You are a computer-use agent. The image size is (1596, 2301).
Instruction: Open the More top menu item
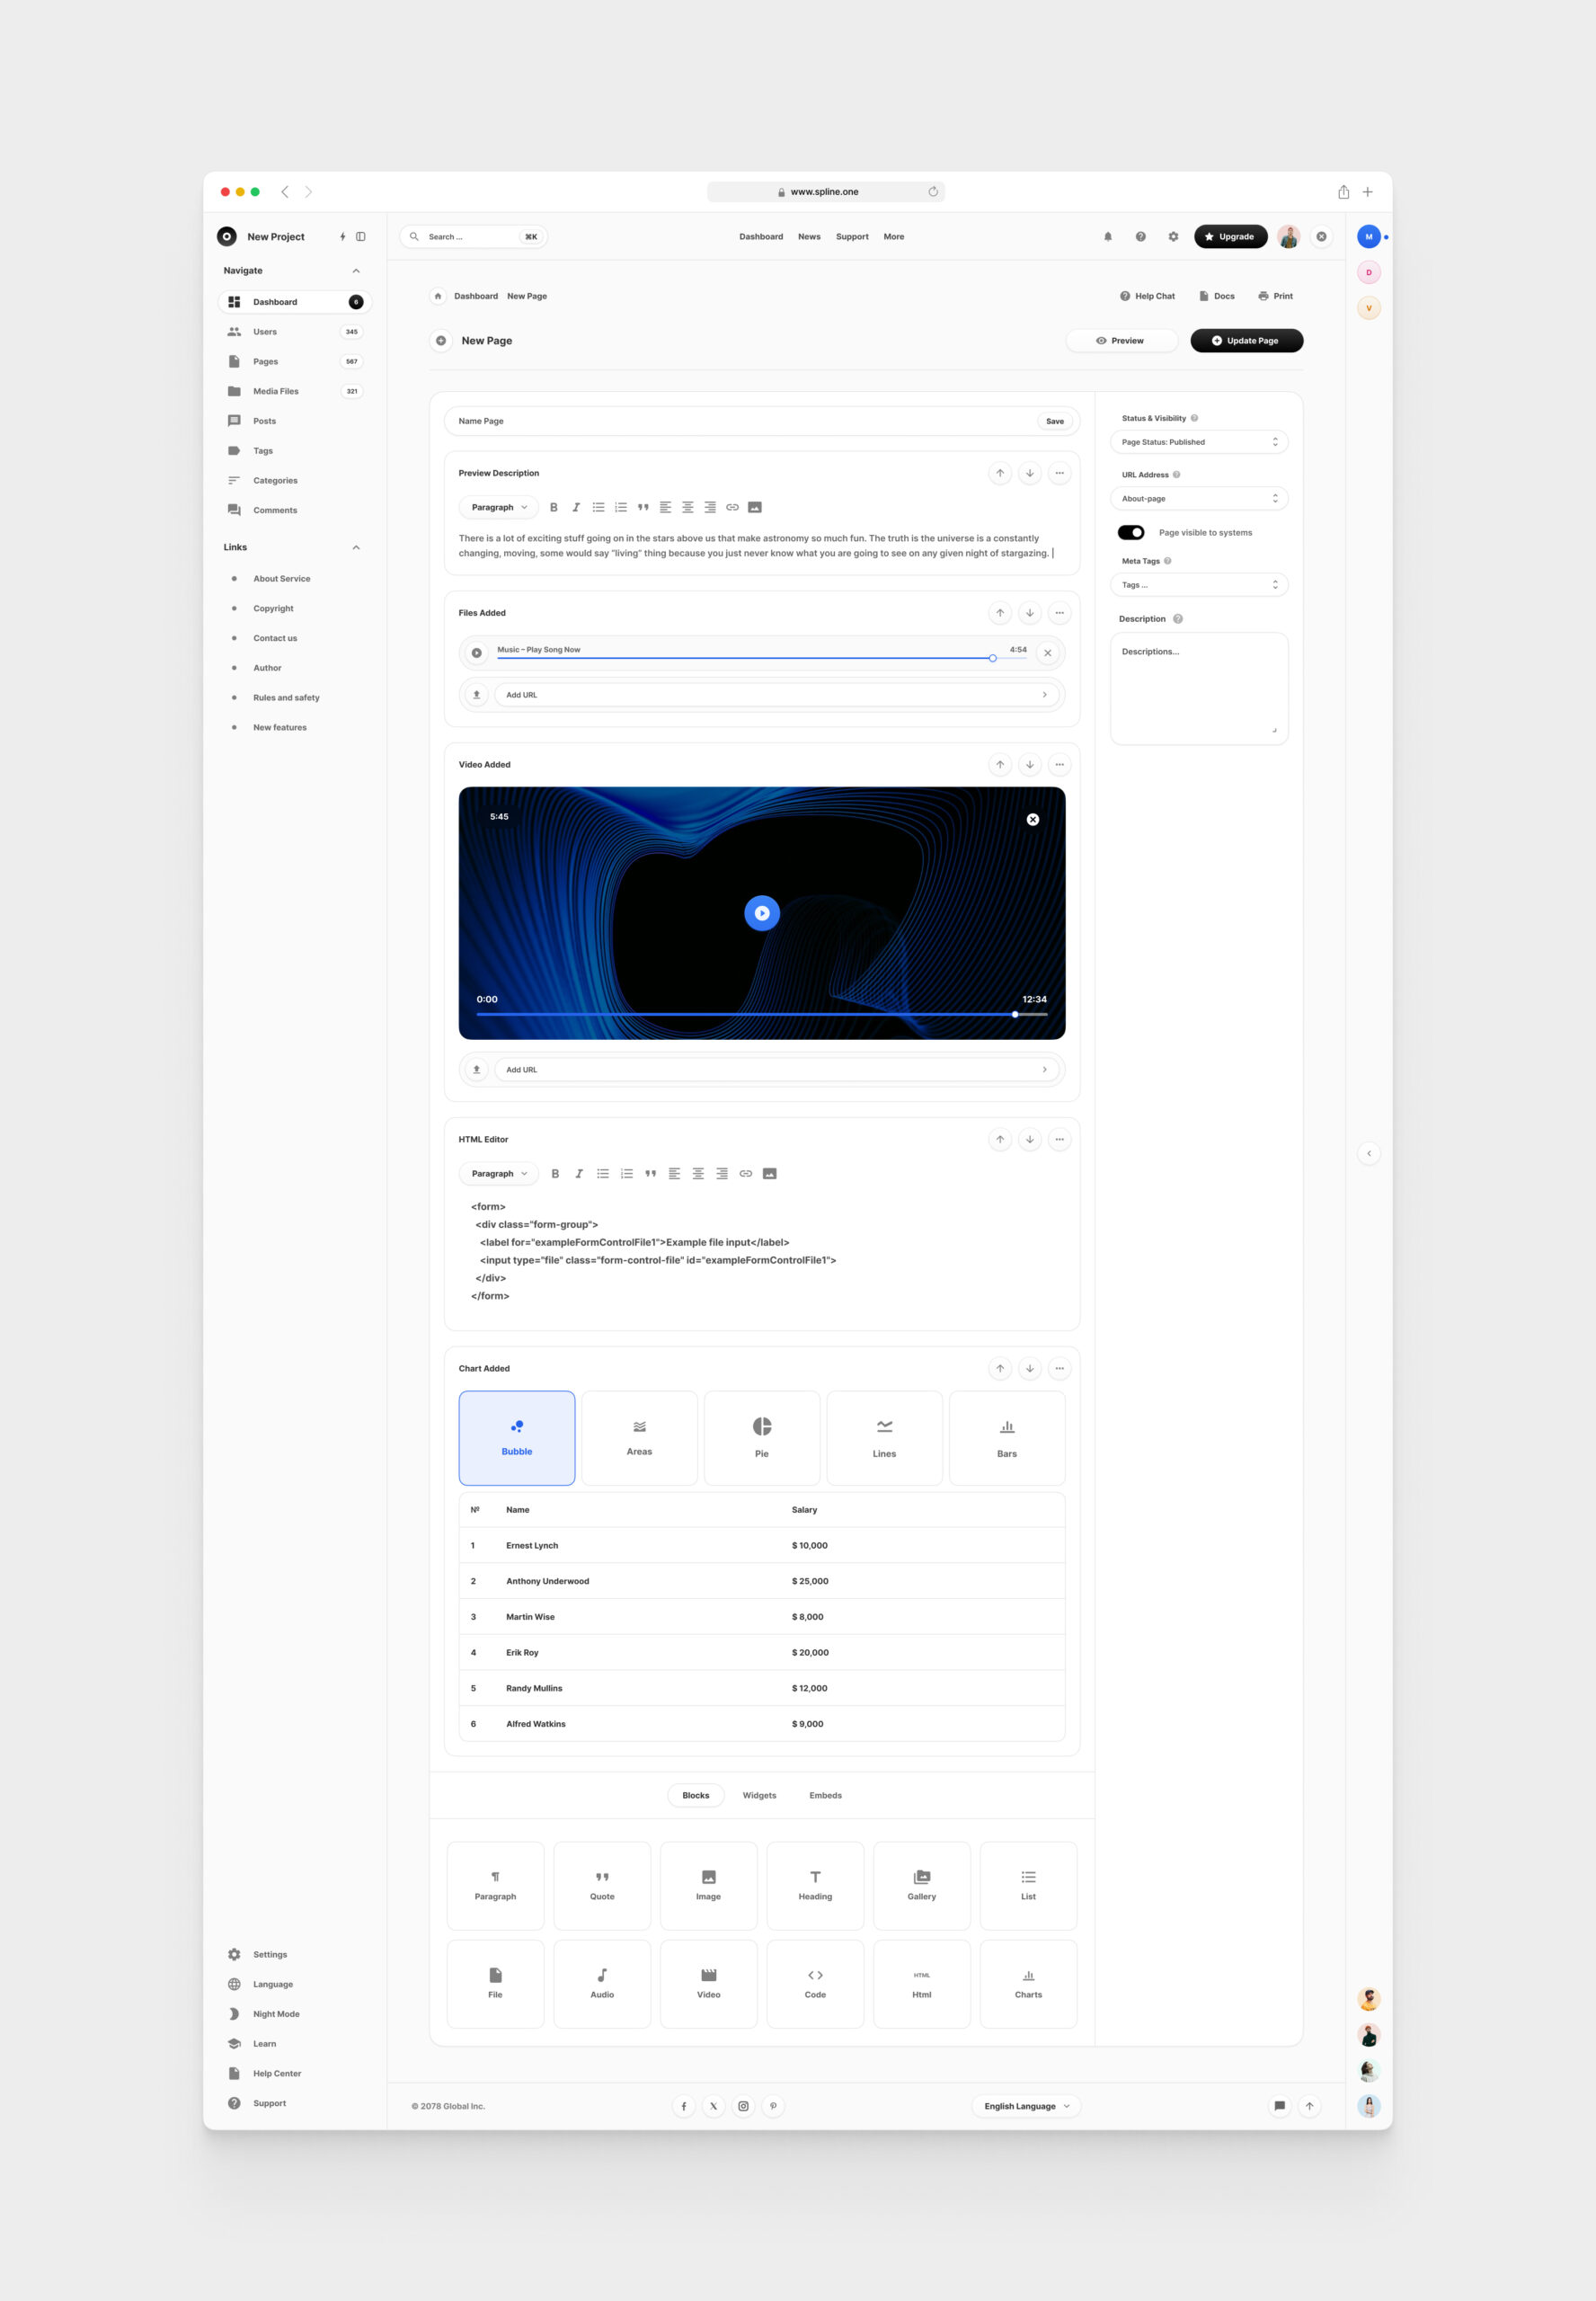[x=894, y=237]
